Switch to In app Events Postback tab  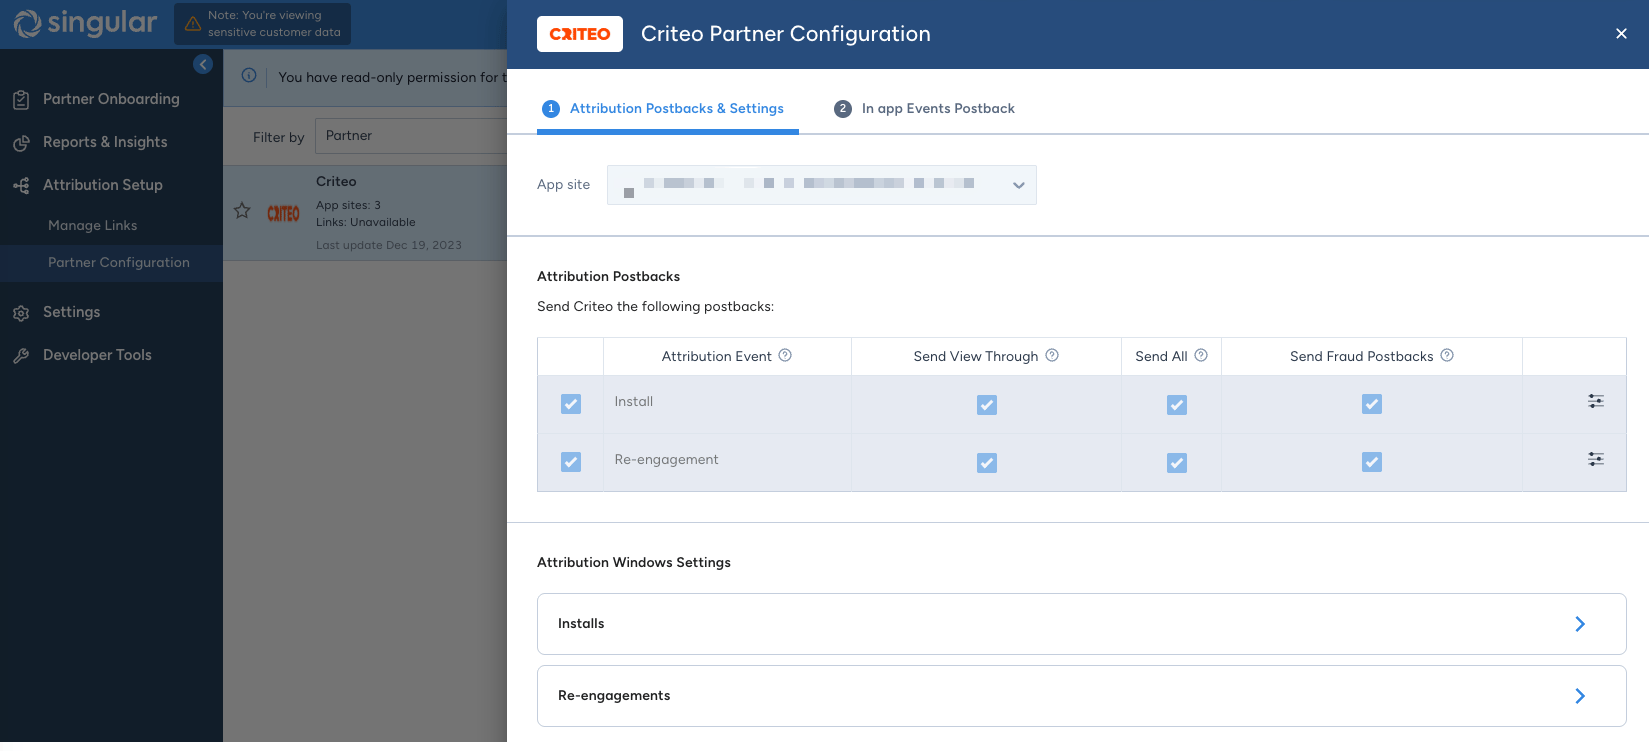pyautogui.click(x=924, y=109)
